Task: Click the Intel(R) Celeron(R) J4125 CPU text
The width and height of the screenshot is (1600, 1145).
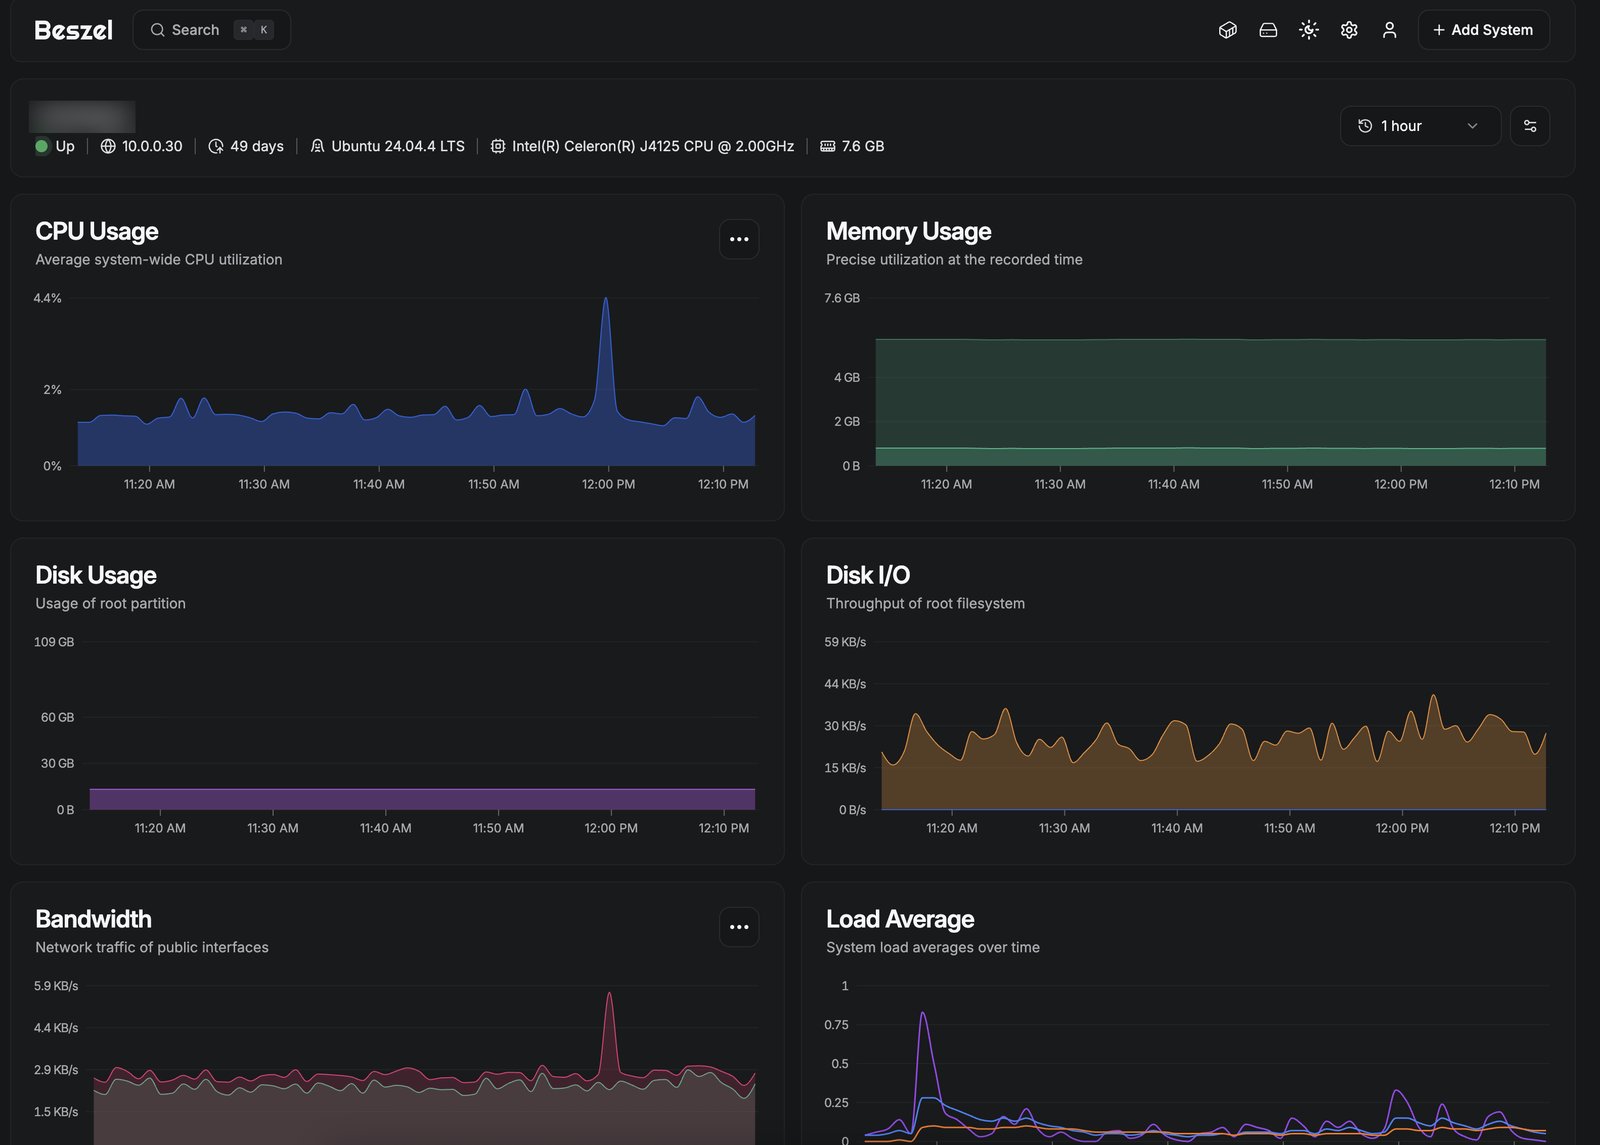Action: [x=653, y=146]
